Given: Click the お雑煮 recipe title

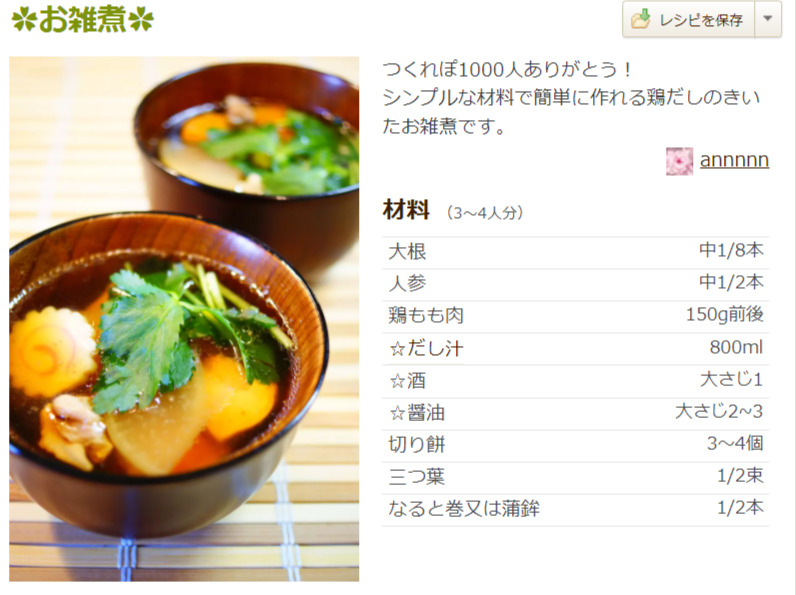Looking at the screenshot, I should point(82,19).
